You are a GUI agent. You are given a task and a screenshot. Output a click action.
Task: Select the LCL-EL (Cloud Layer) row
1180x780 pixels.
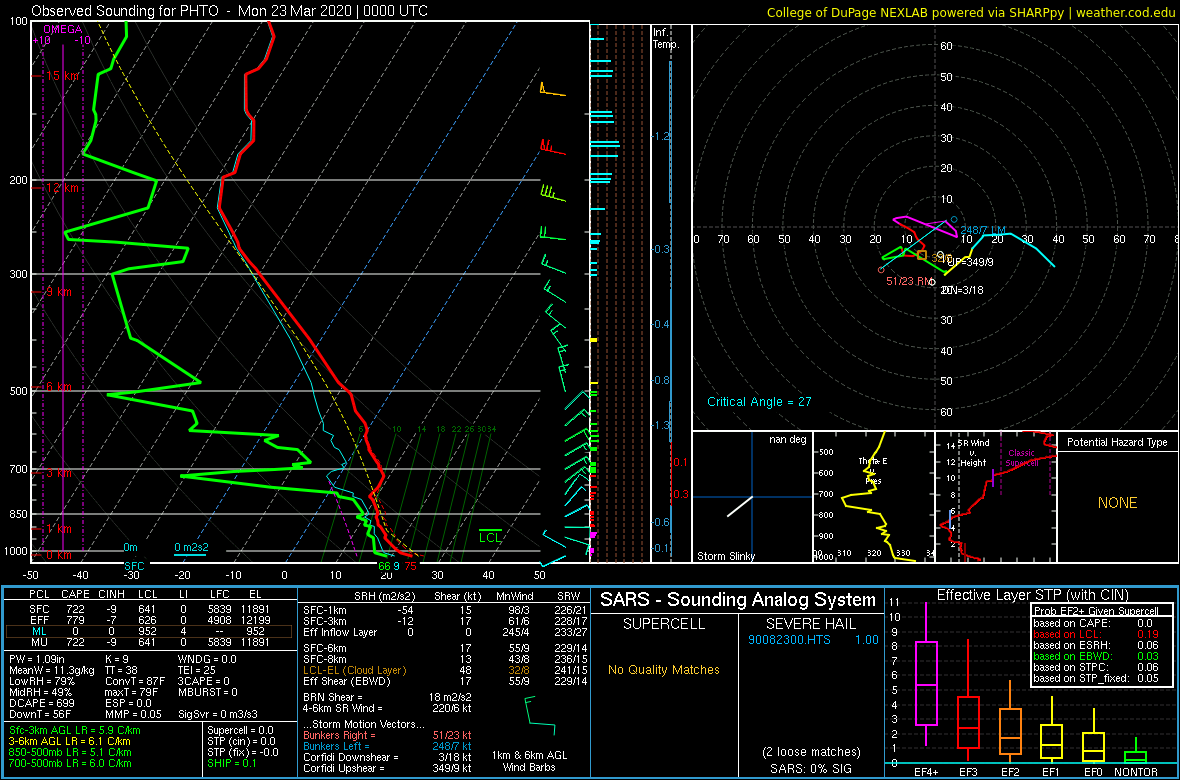pyautogui.click(x=446, y=671)
